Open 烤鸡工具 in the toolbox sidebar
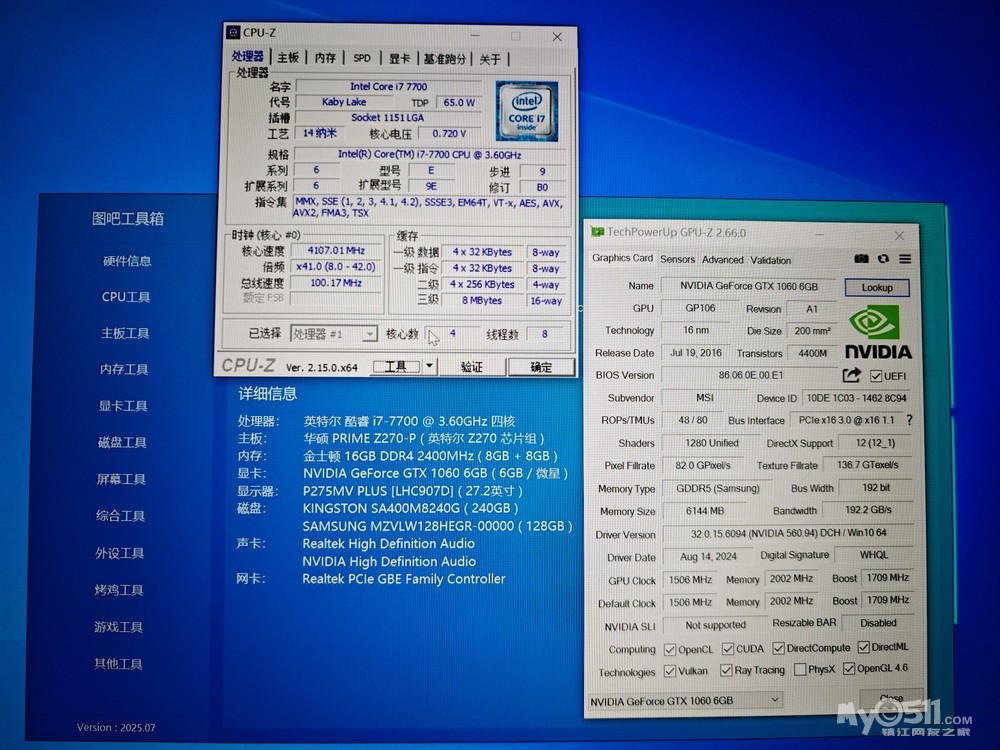 pyautogui.click(x=119, y=590)
